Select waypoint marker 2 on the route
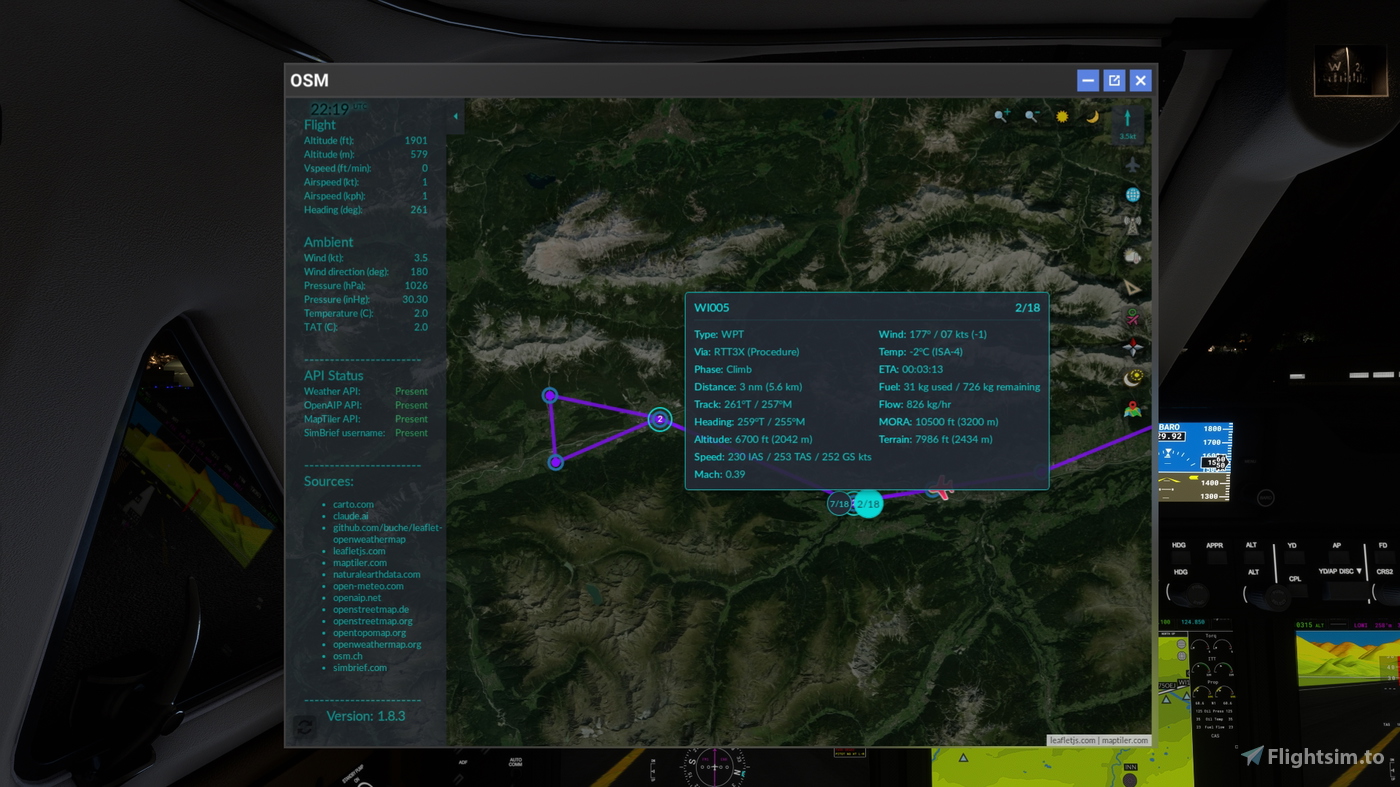1400x787 pixels. point(659,419)
